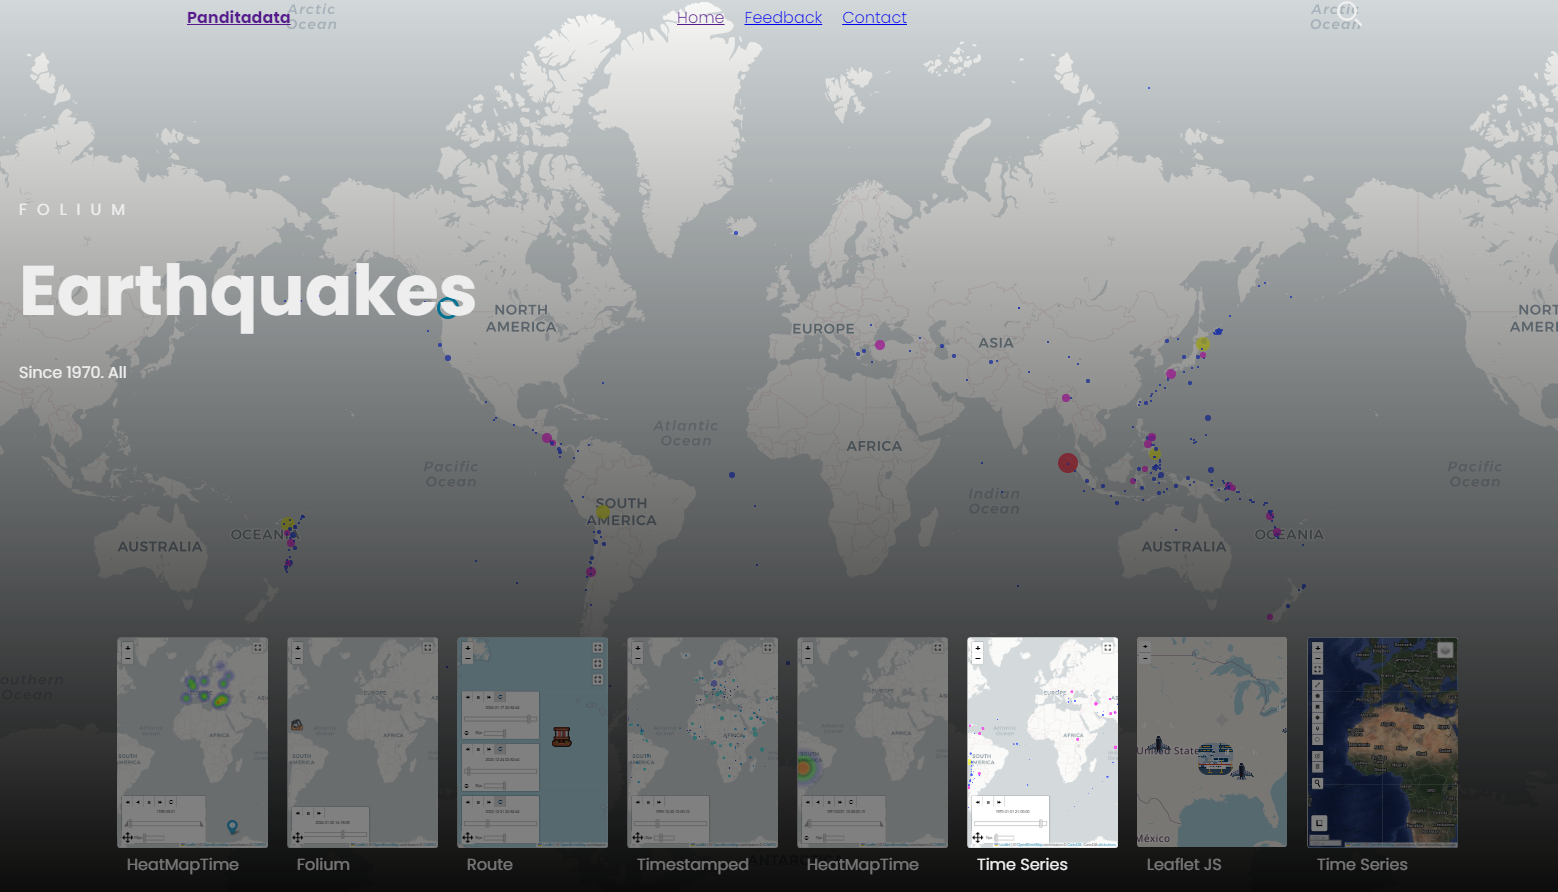Viewport: 1558px width, 892px height.
Task: Open fullscreen on the highlighted Time Series thumbnail
Action: 1108,648
